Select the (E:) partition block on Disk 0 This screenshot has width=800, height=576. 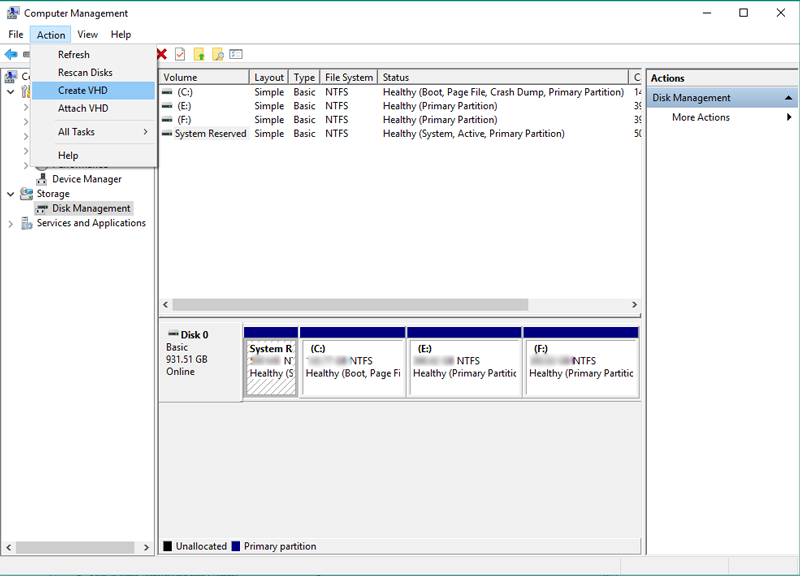pos(464,367)
